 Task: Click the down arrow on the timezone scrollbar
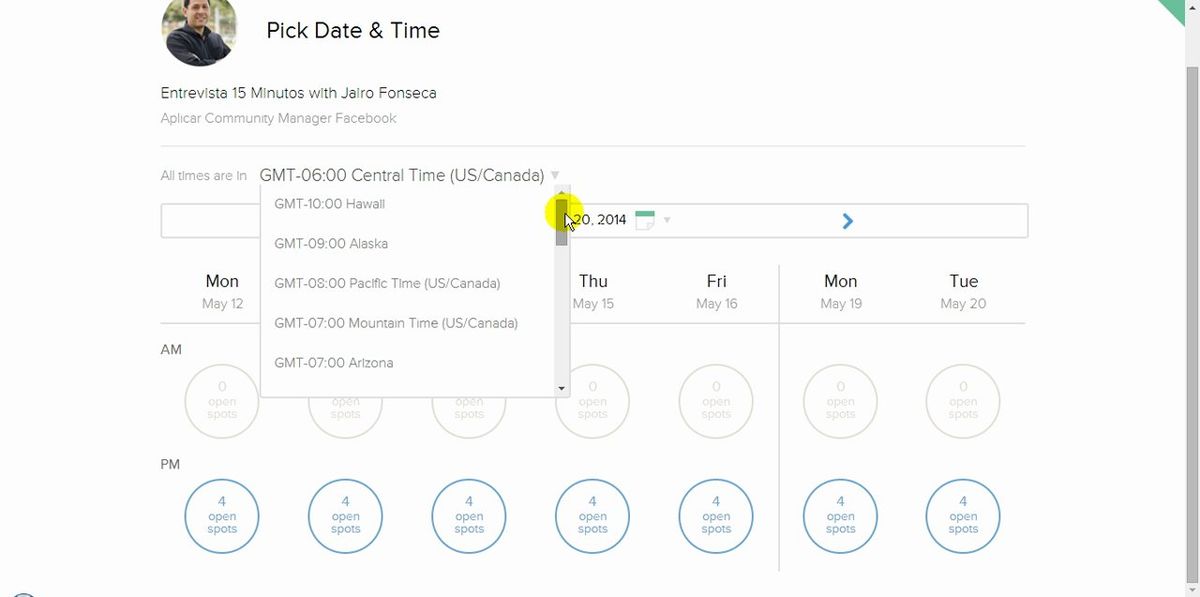563,388
